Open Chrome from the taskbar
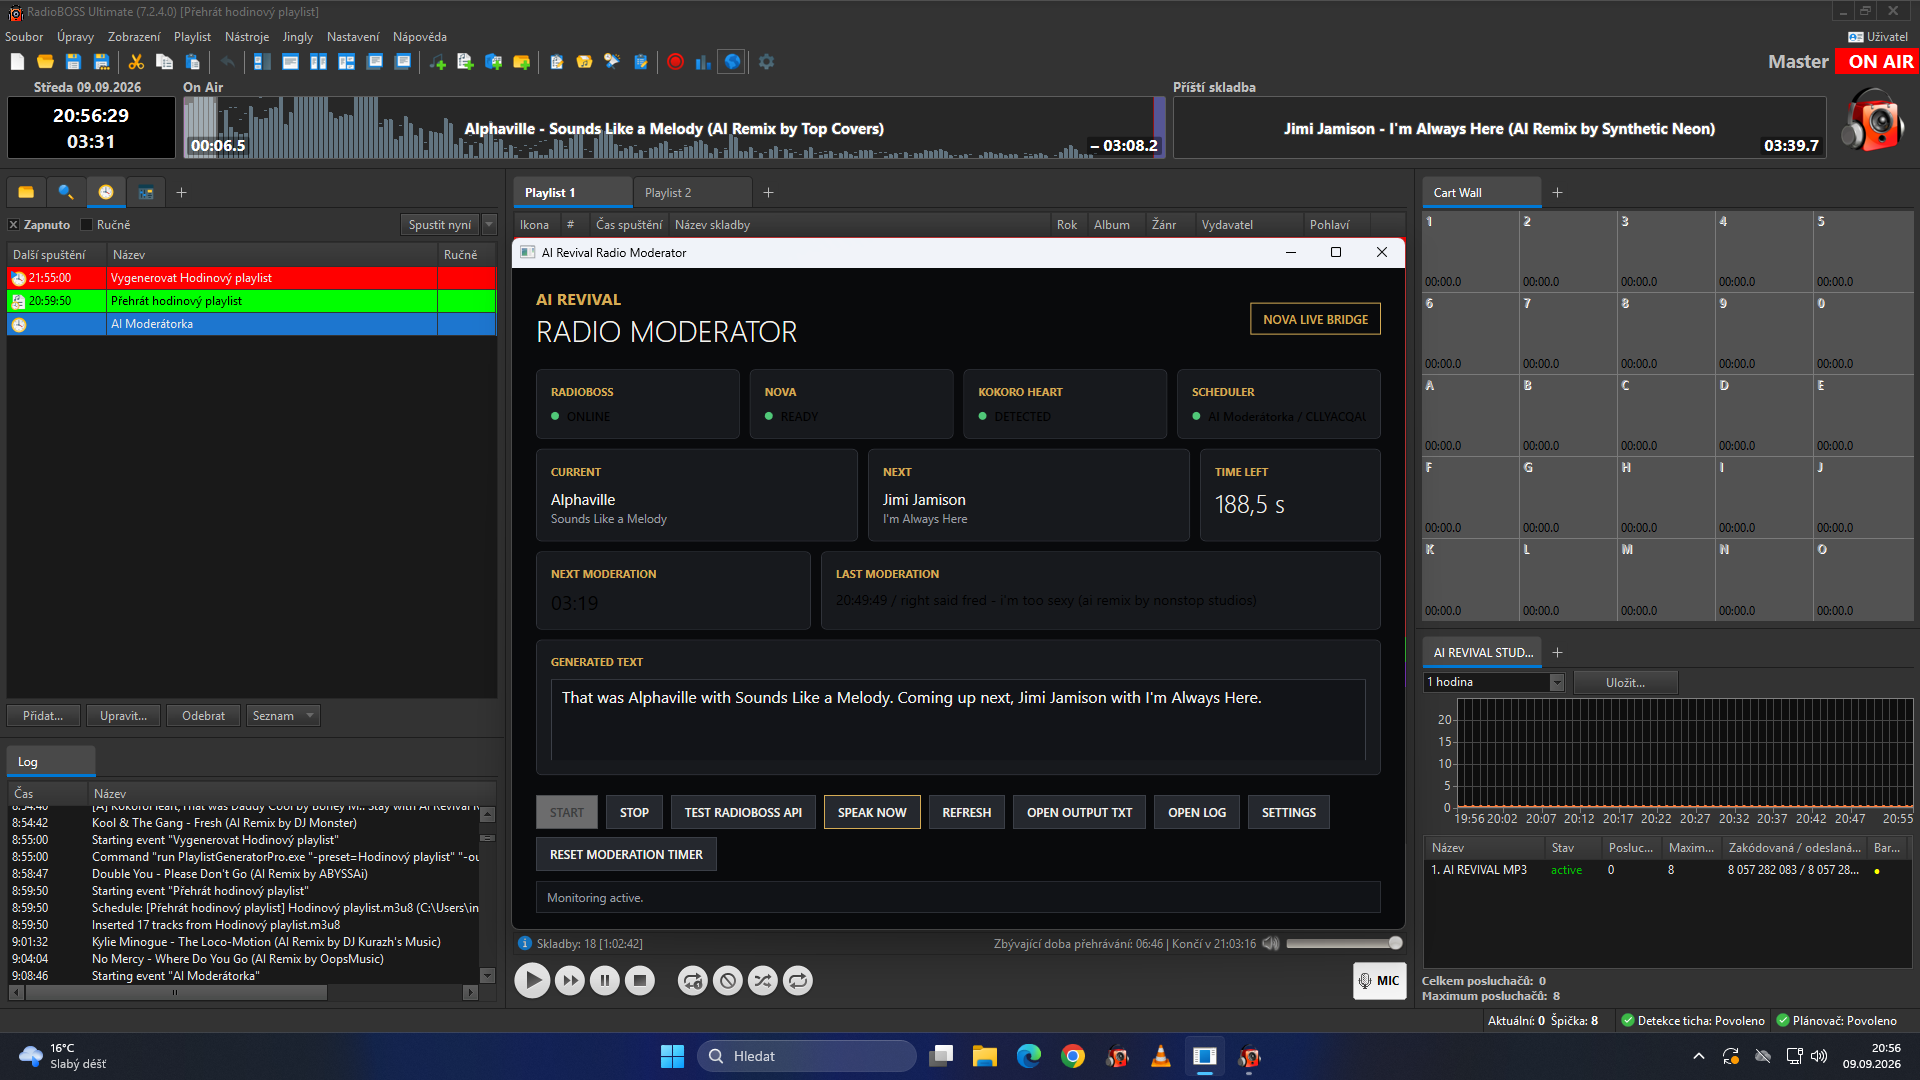This screenshot has height=1080, width=1920. (x=1073, y=1056)
